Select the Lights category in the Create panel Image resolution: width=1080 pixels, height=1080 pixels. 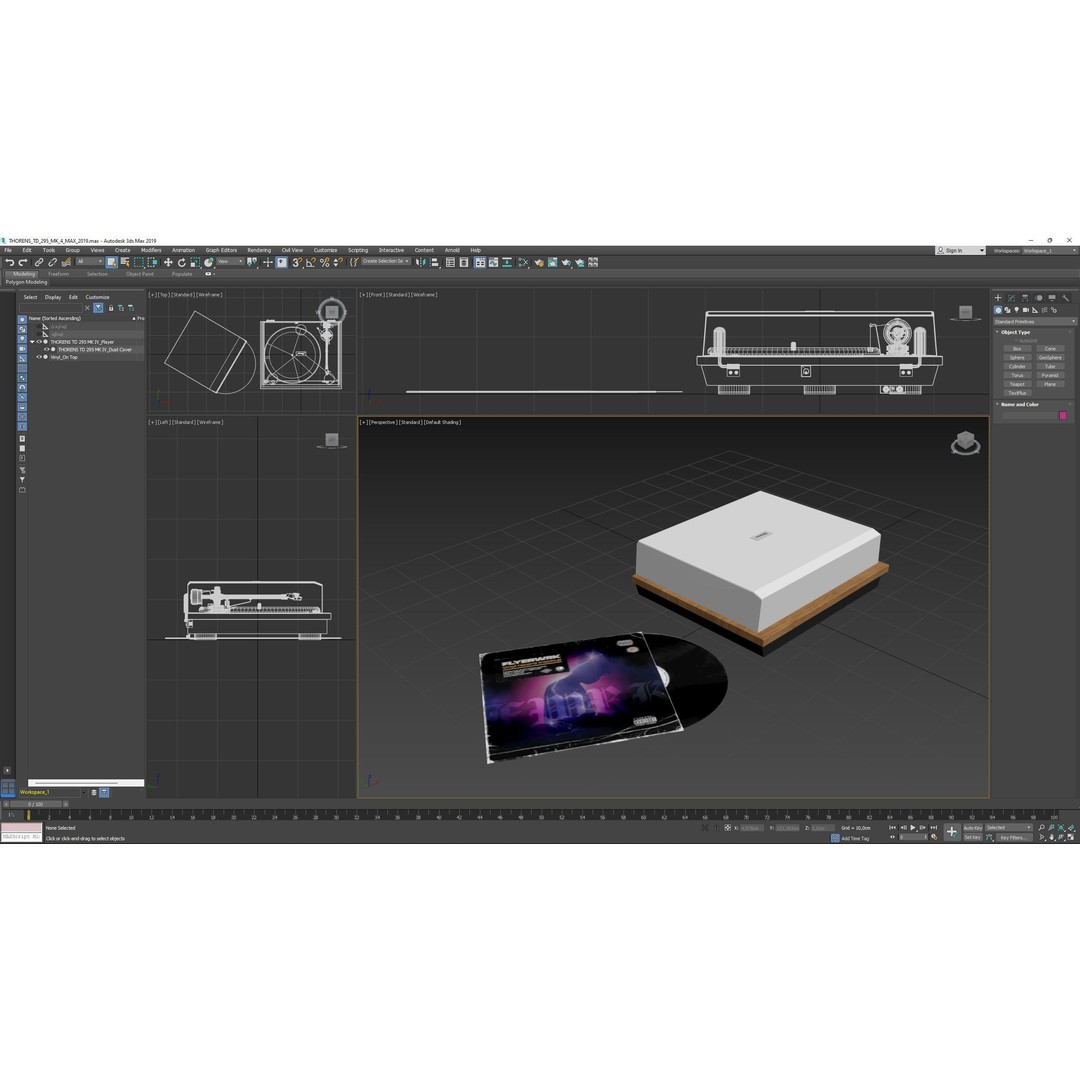point(1016,310)
